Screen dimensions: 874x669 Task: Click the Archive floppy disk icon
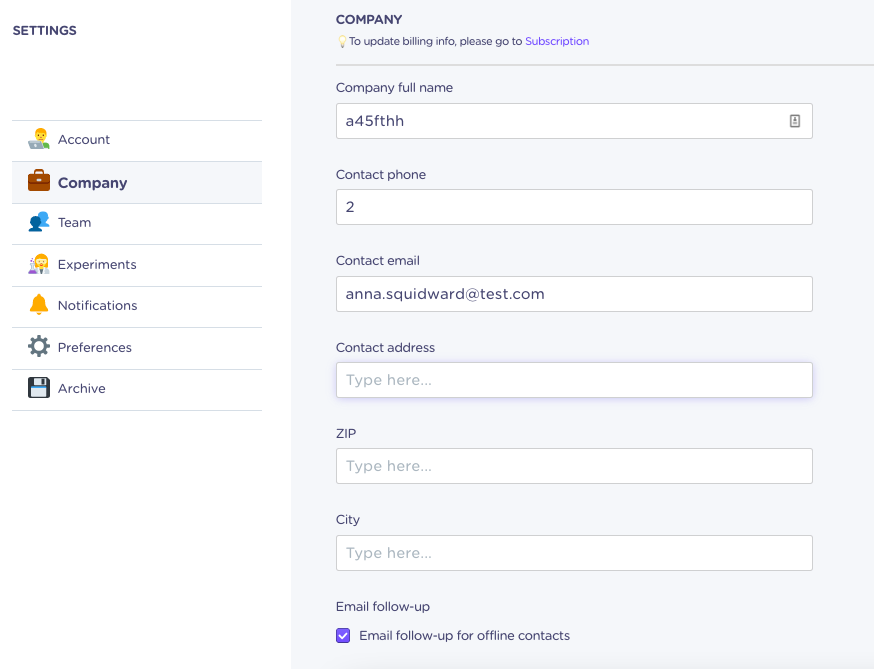[38, 388]
